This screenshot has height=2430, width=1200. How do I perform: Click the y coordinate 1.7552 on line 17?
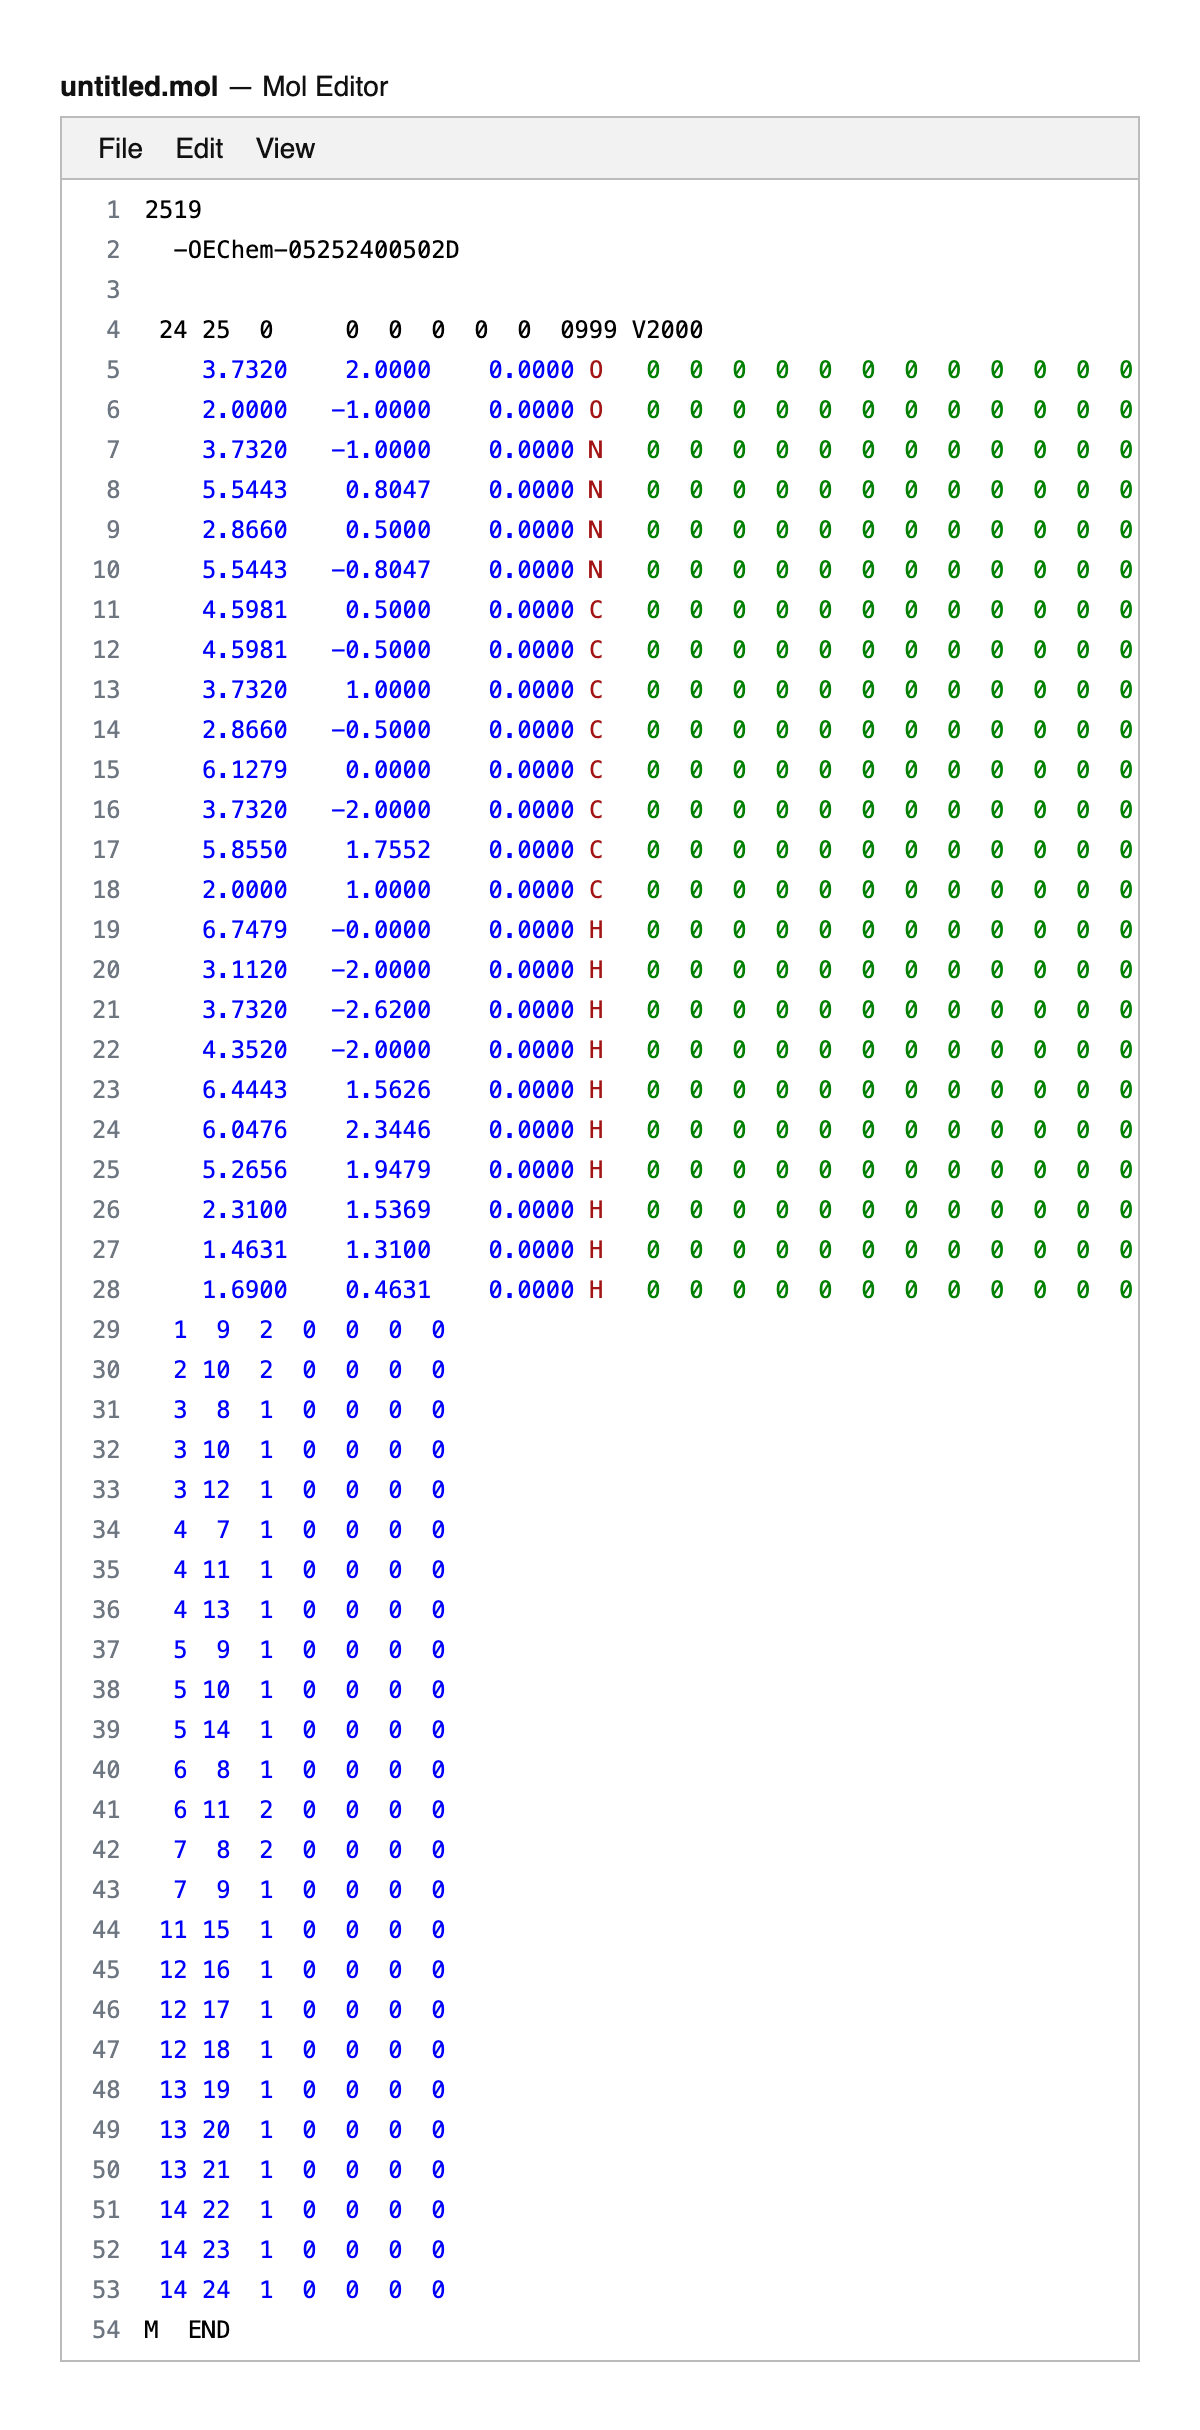pyautogui.click(x=388, y=850)
